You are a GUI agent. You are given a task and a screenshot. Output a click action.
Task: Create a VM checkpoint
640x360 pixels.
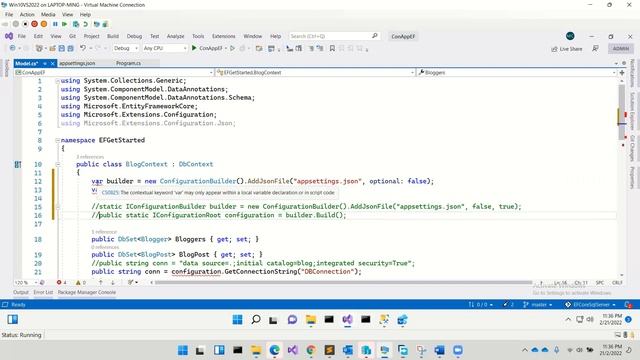[76, 24]
